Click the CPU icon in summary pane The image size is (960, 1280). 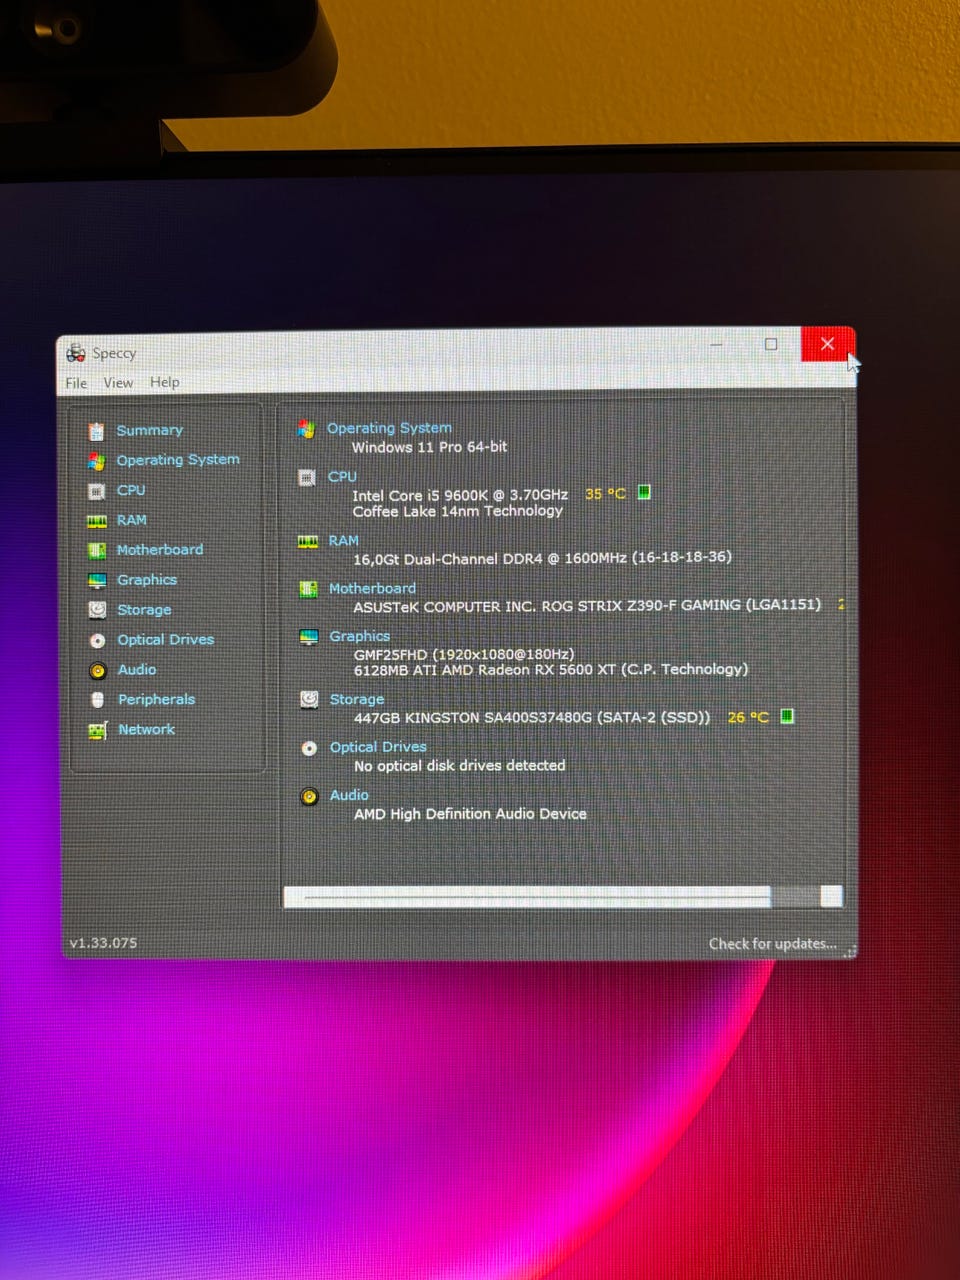coord(307,478)
